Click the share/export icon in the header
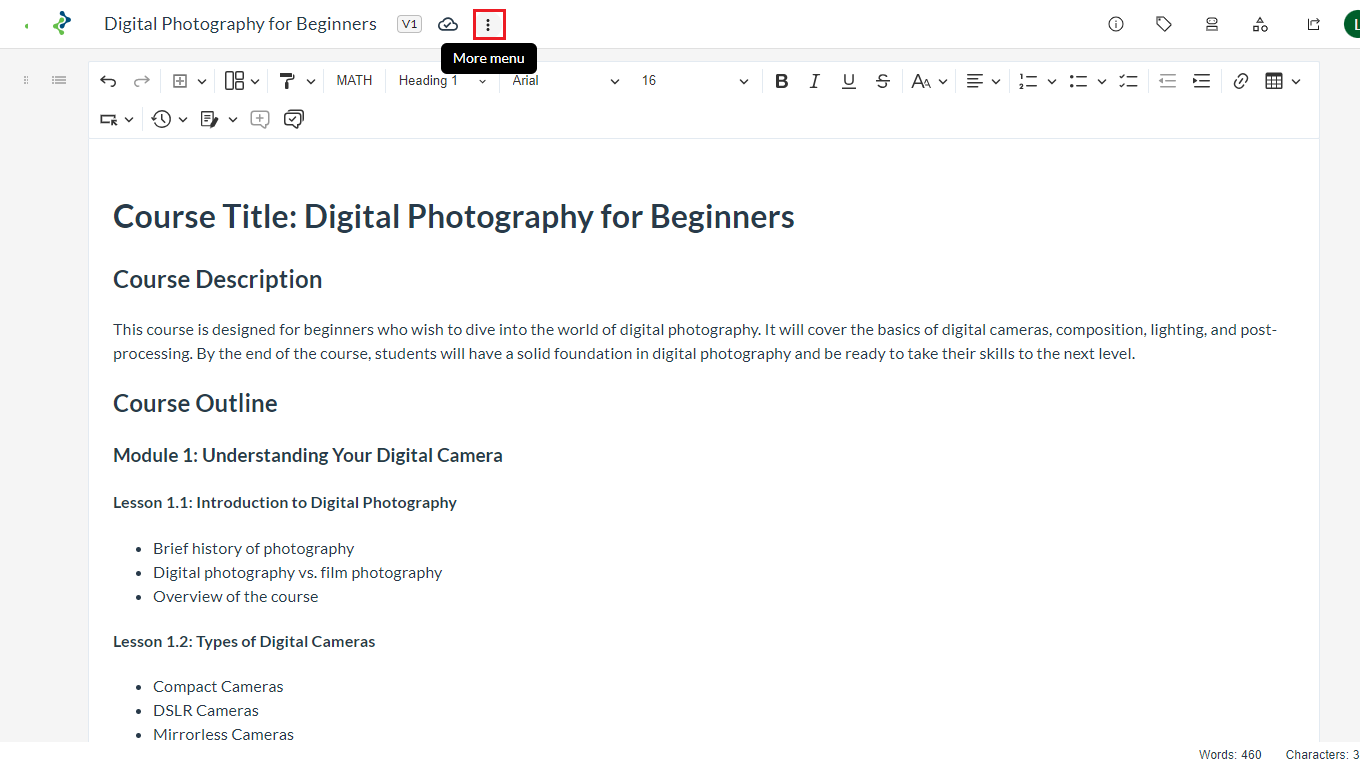The image size is (1360, 768). pyautogui.click(x=1313, y=24)
